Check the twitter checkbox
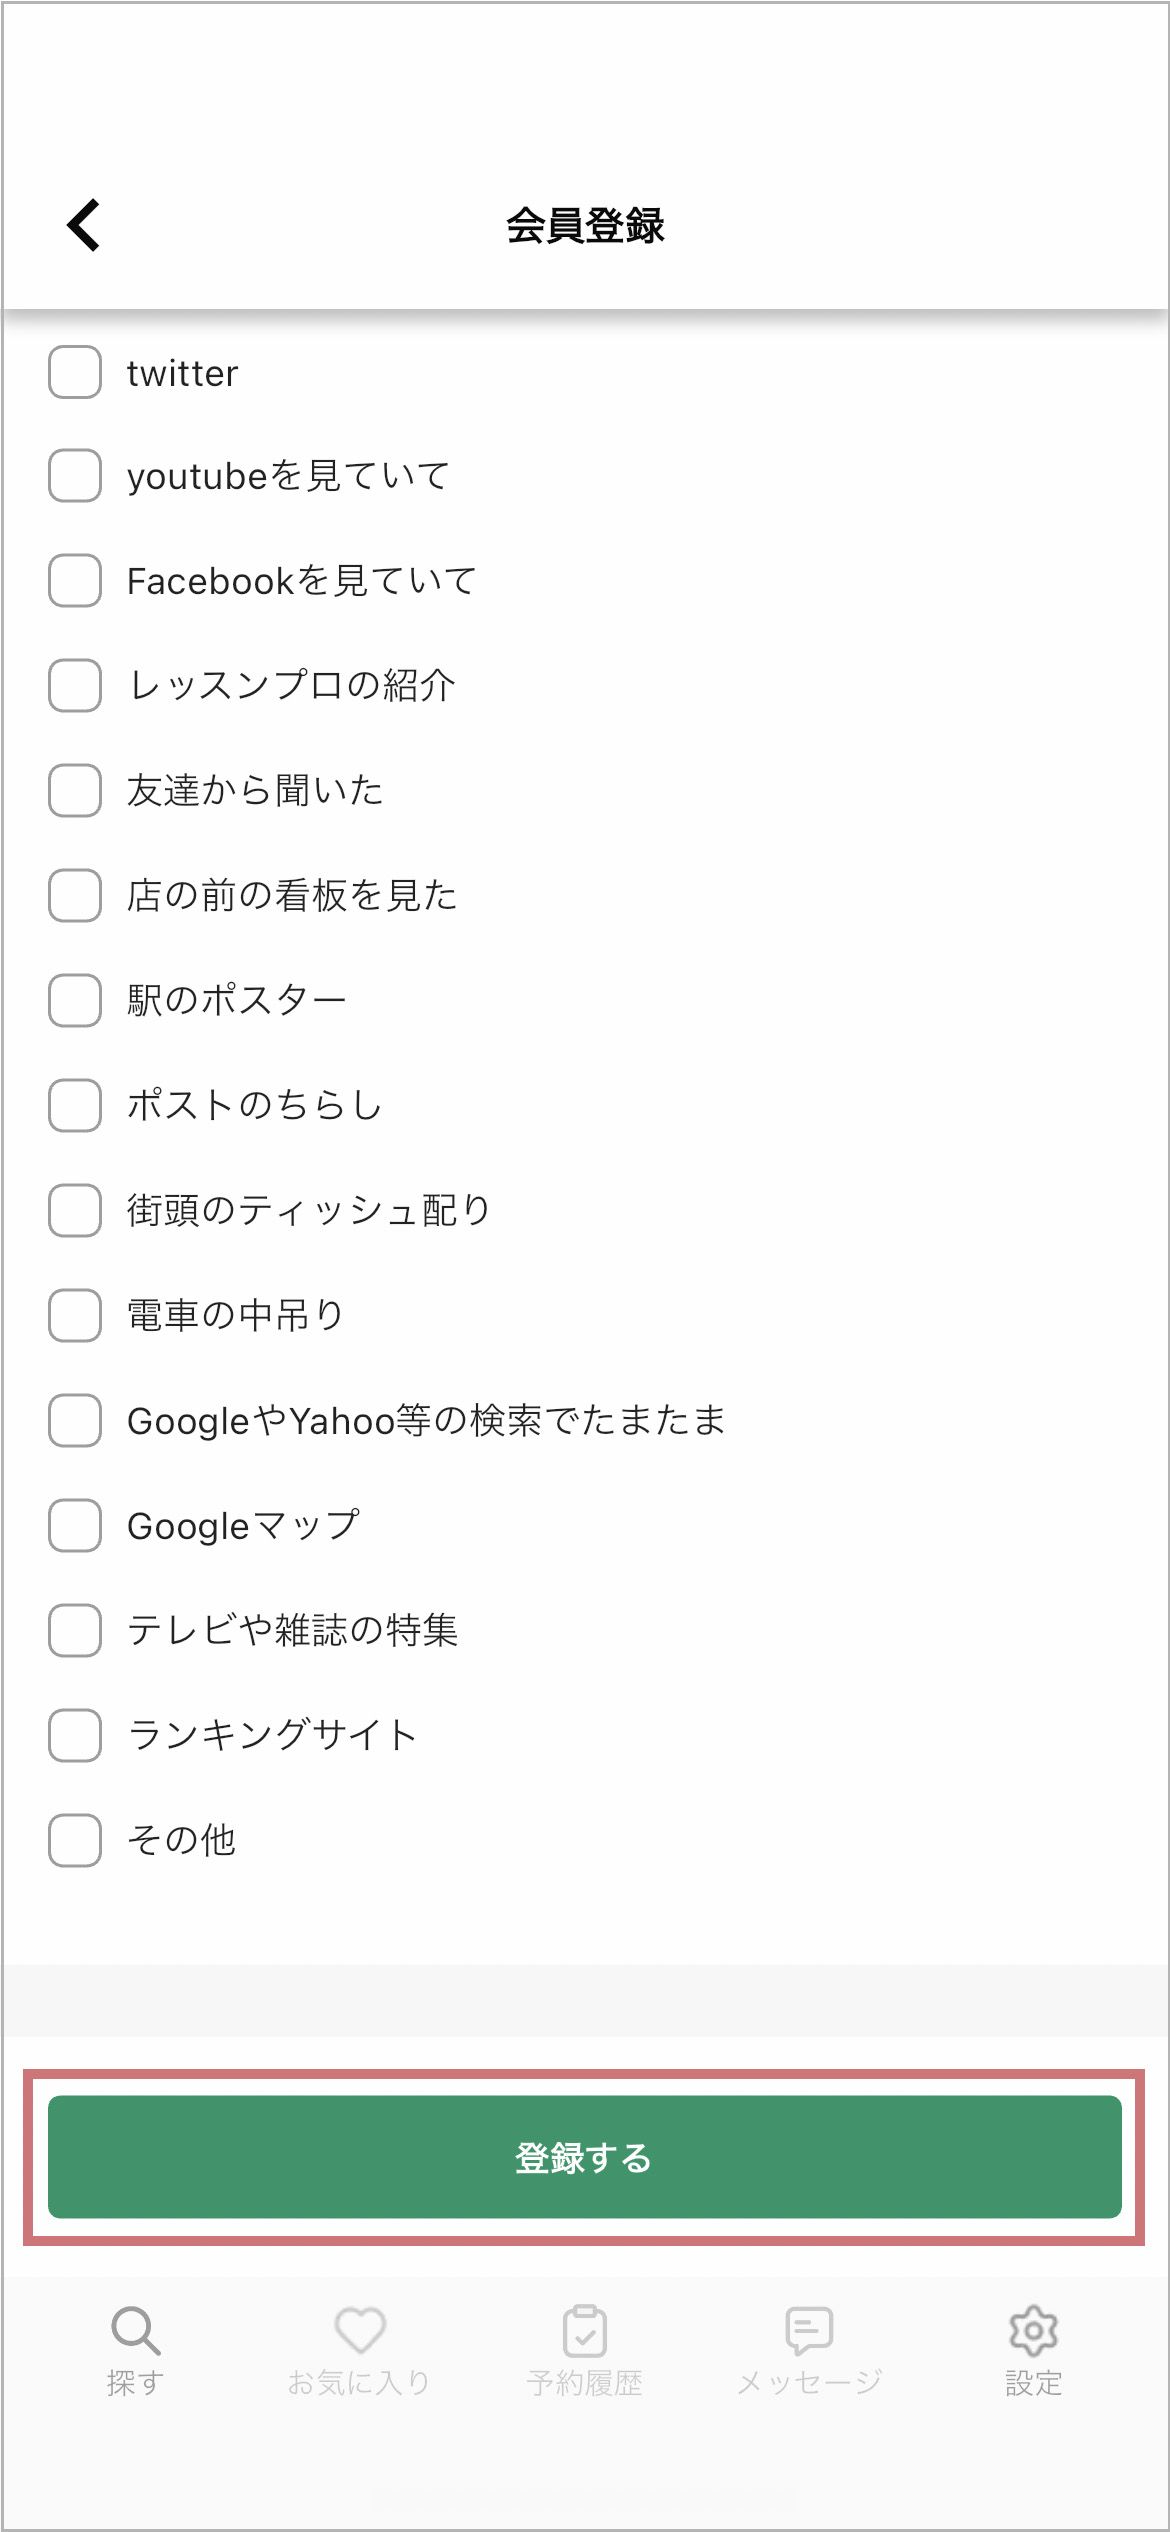Image resolution: width=1170 pixels, height=2532 pixels. 75,373
